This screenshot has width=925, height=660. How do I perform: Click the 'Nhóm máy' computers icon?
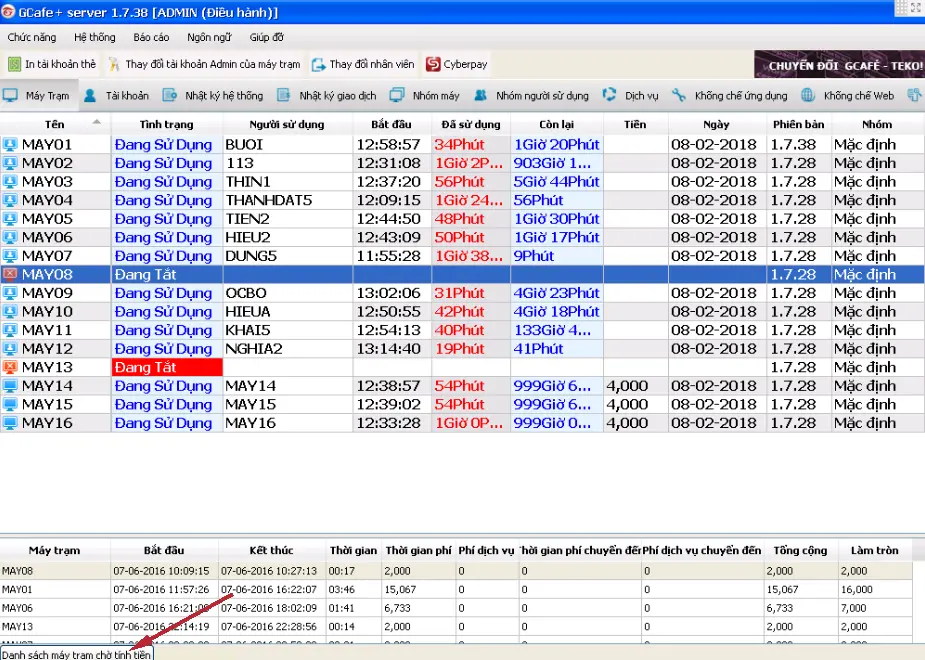[x=397, y=96]
